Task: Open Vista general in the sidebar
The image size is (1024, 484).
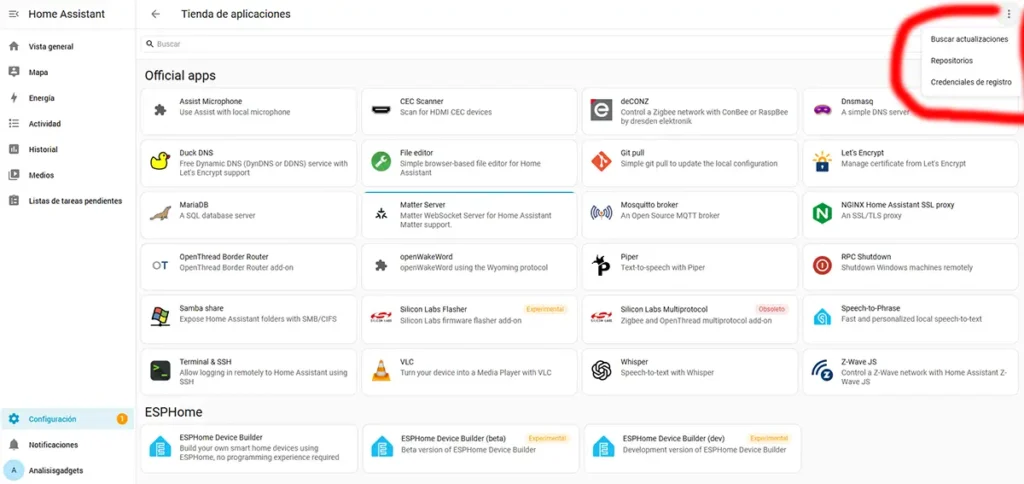Action: tap(50, 47)
